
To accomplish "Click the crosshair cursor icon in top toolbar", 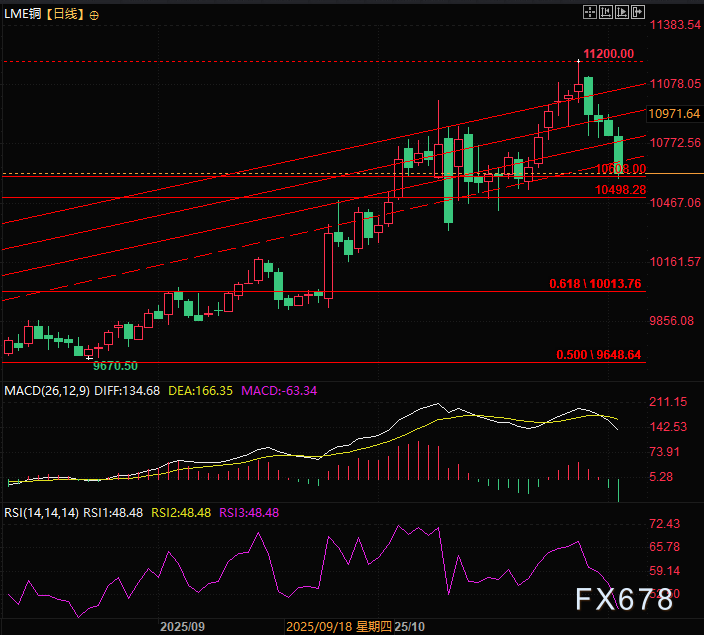I will coord(589,11).
